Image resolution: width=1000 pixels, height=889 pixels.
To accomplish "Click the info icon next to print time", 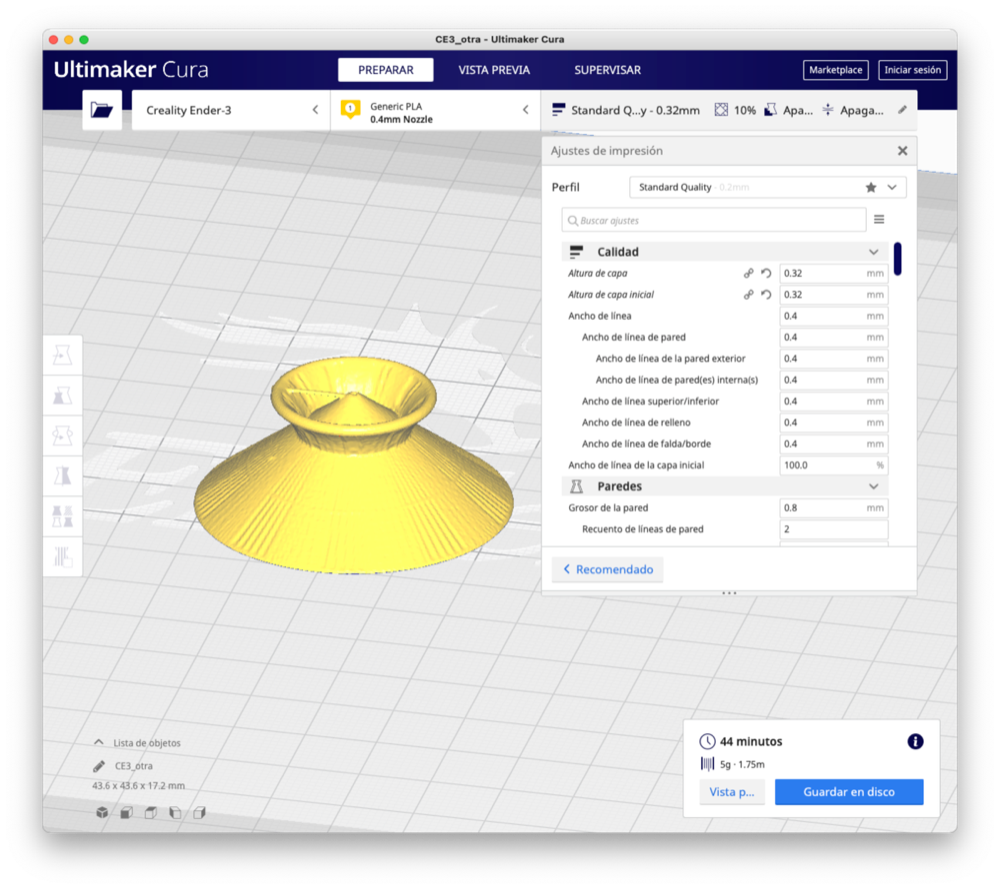I will tap(915, 742).
